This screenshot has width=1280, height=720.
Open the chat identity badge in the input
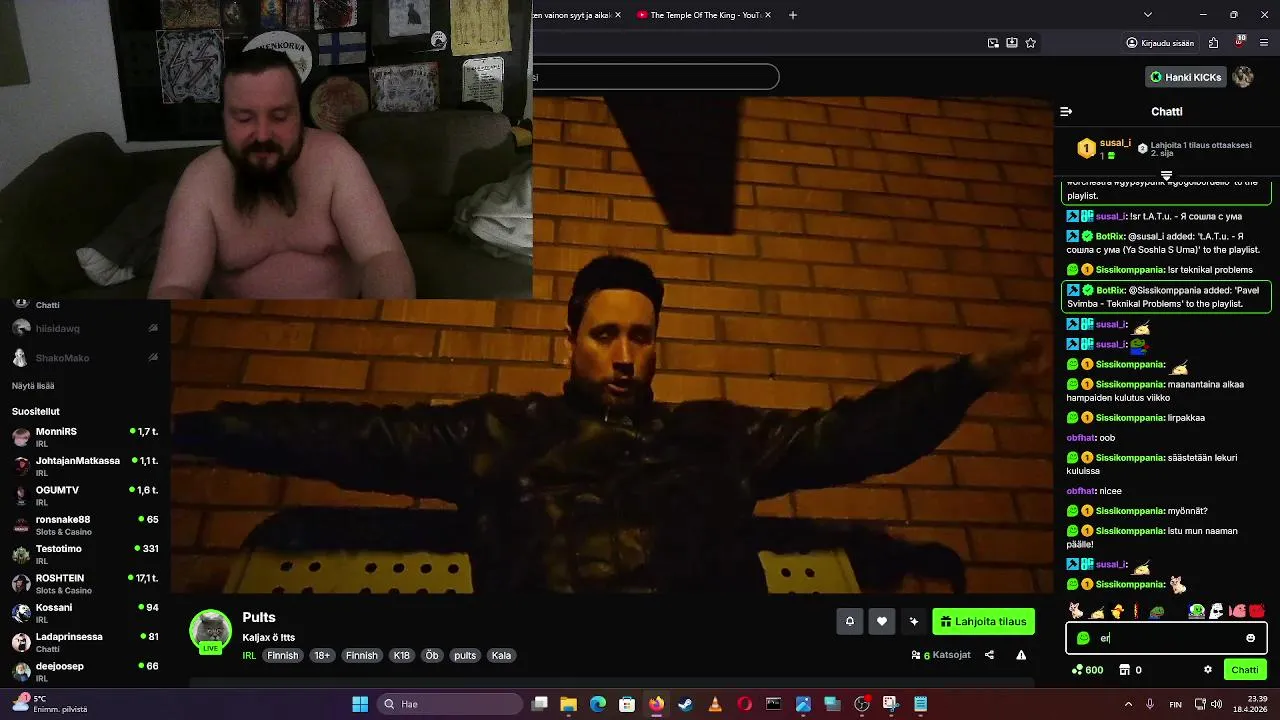pyautogui.click(x=1083, y=638)
